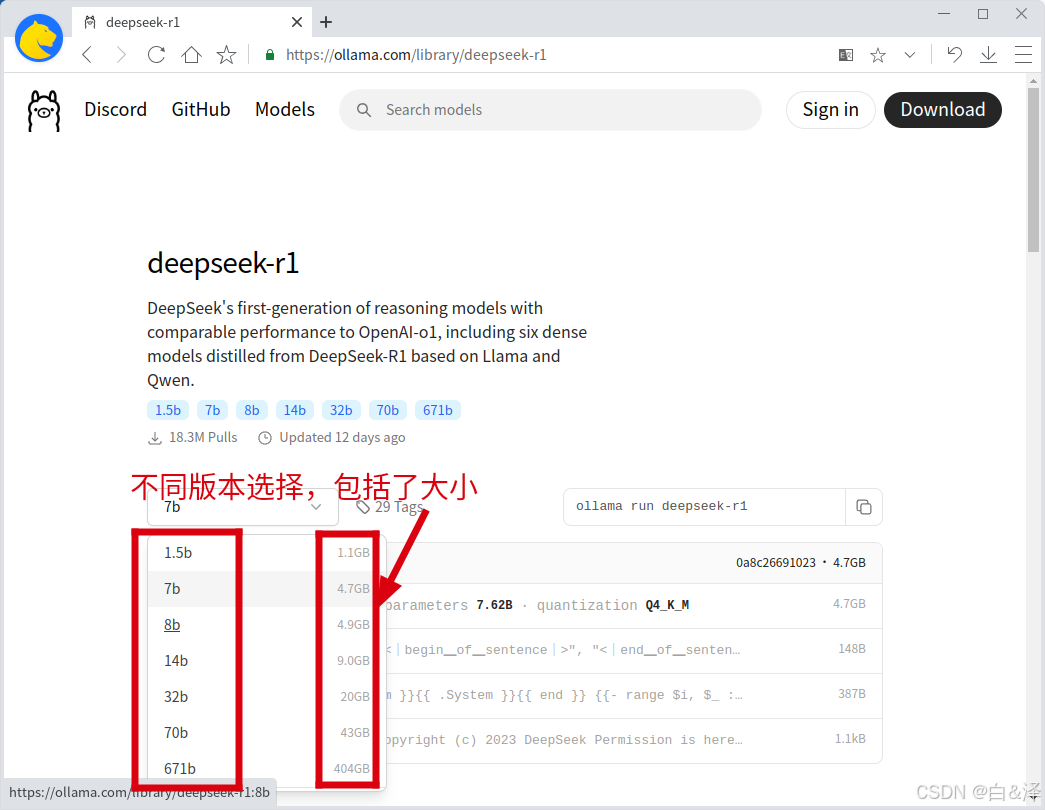Click the 1.5b size tag badge

pos(168,410)
